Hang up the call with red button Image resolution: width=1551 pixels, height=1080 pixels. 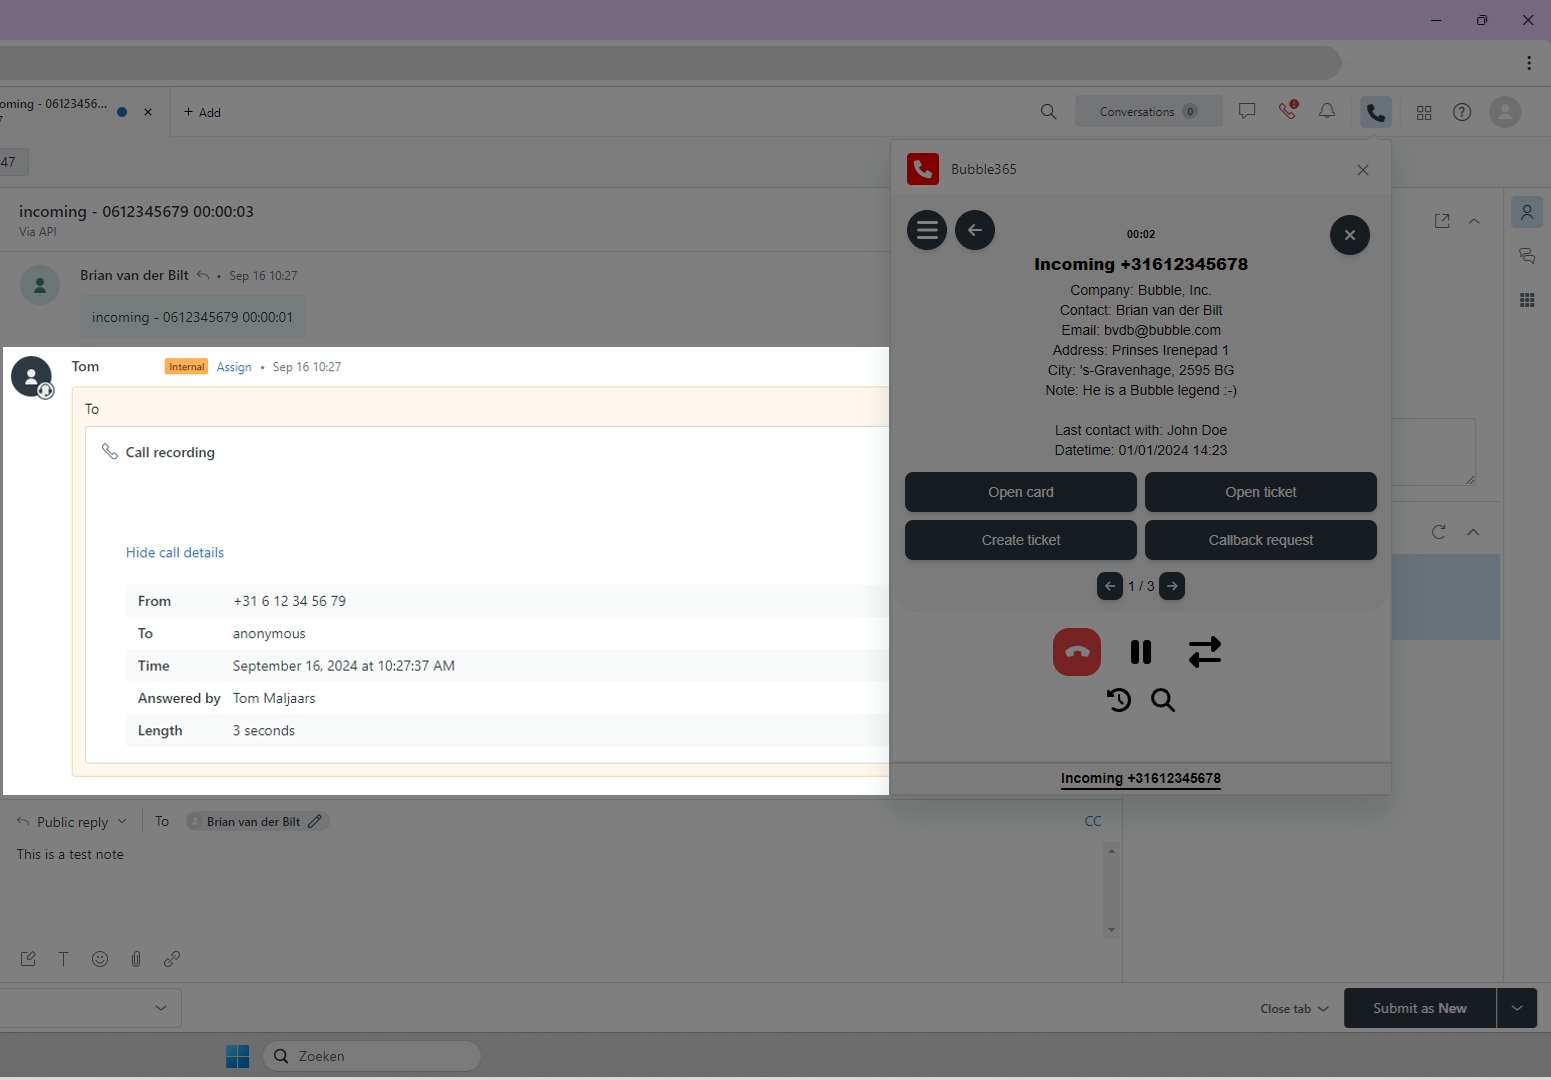coord(1077,652)
